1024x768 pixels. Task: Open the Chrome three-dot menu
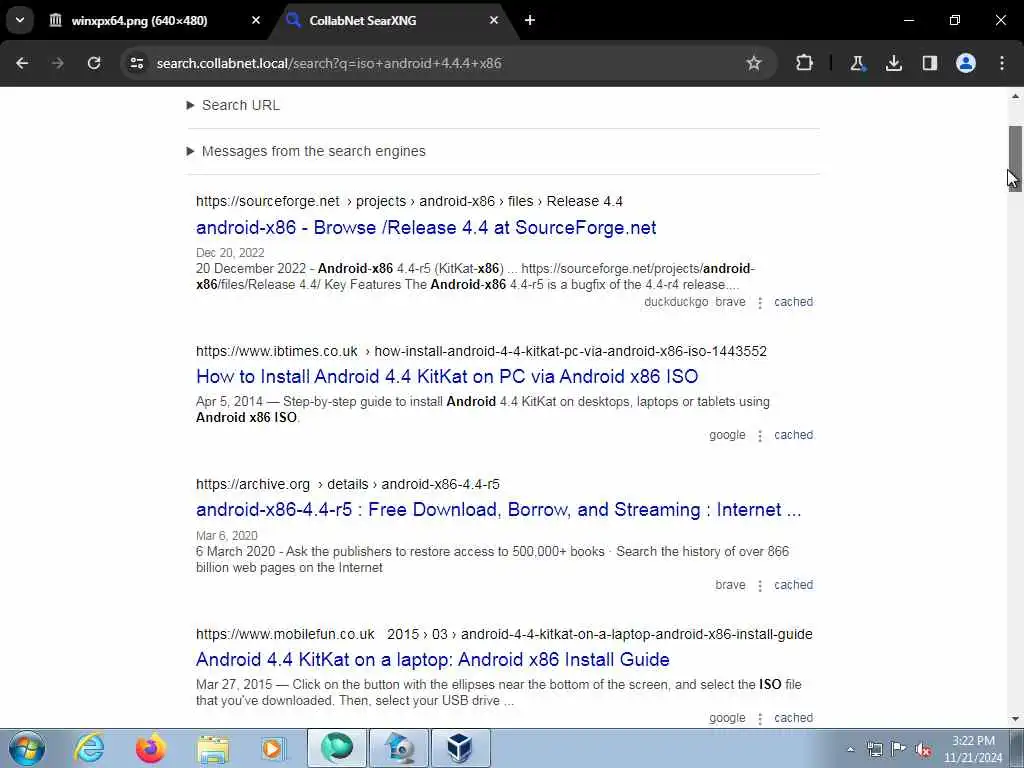(x=1002, y=63)
